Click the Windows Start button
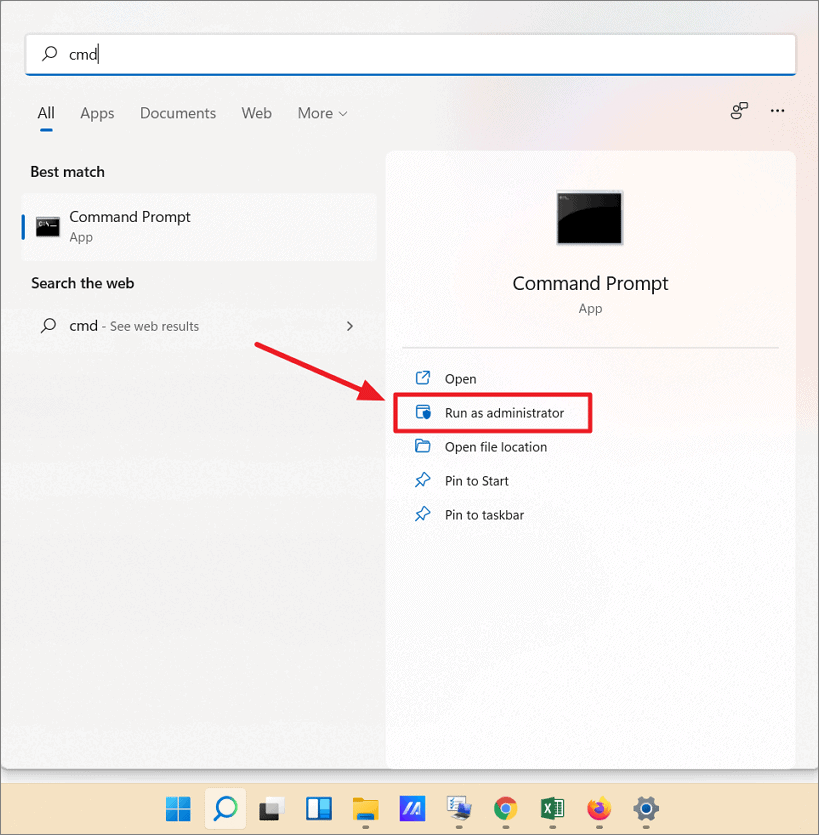819x835 pixels. [x=178, y=809]
